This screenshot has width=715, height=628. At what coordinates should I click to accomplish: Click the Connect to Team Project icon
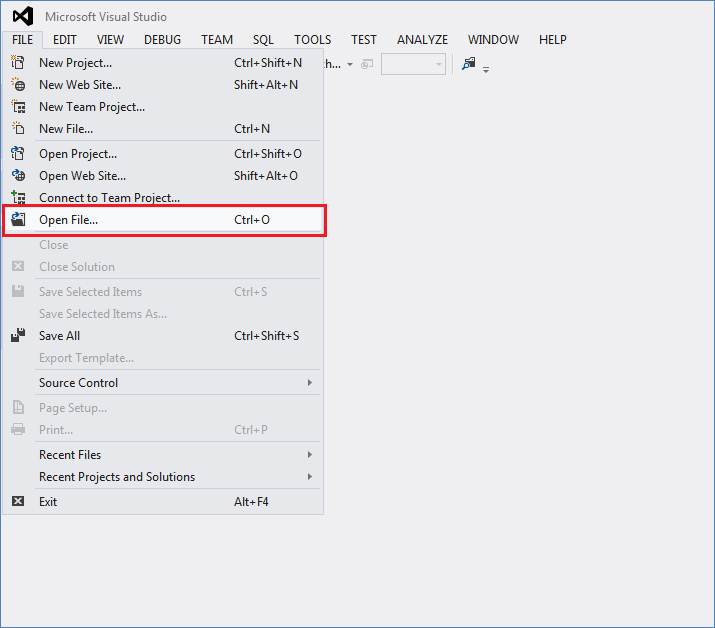tap(18, 197)
